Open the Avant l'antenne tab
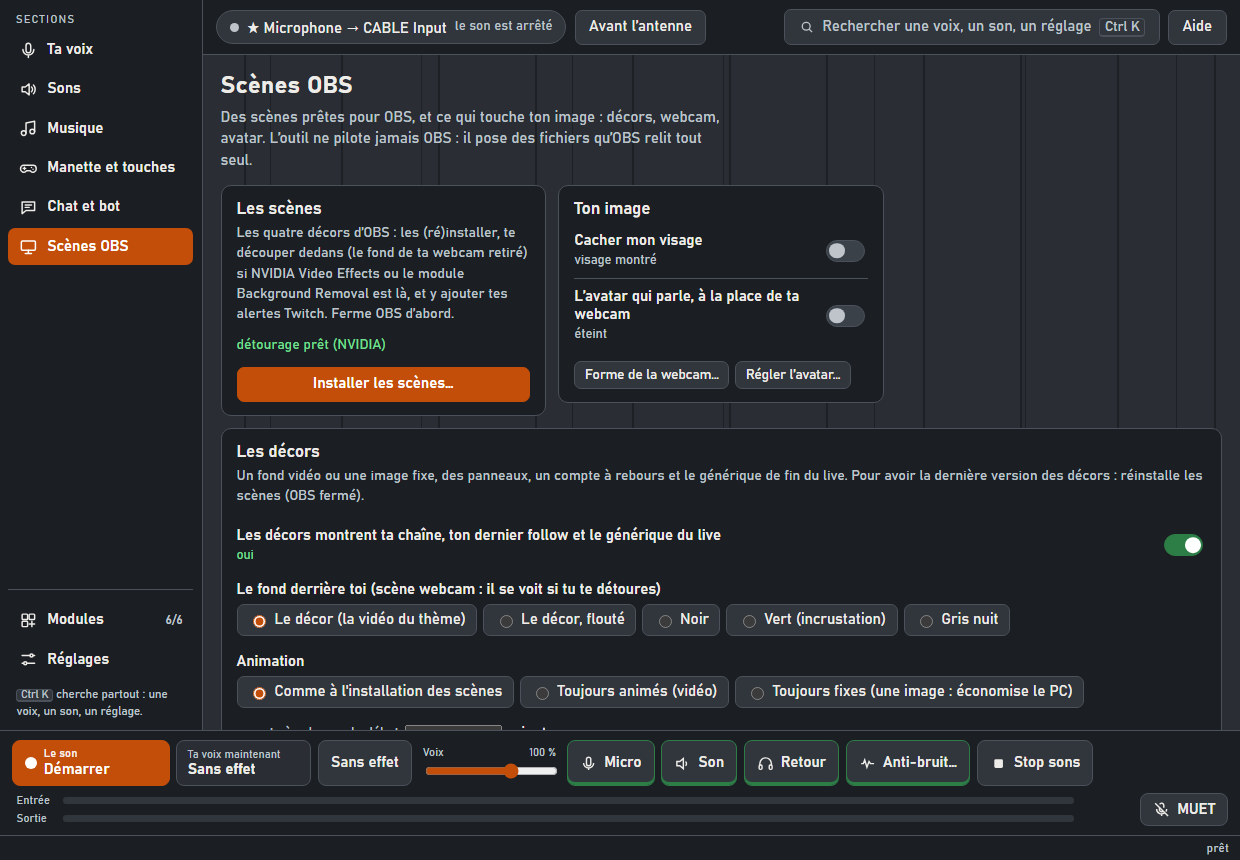Image resolution: width=1240 pixels, height=860 pixels. (640, 27)
